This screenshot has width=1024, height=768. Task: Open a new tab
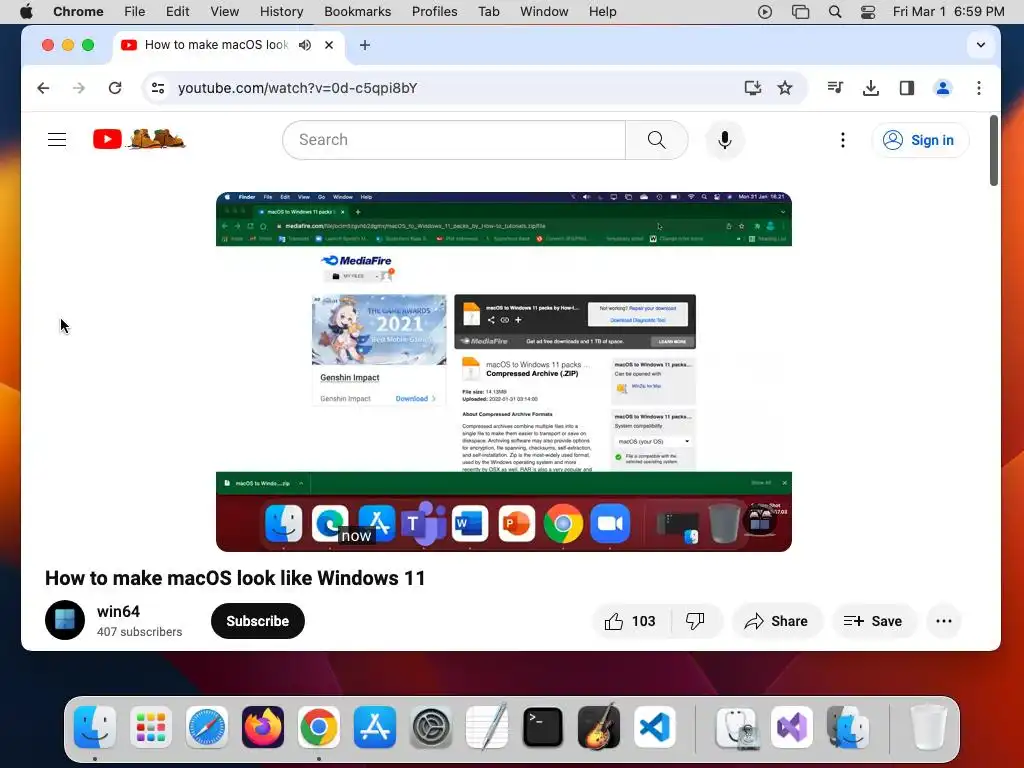click(365, 45)
